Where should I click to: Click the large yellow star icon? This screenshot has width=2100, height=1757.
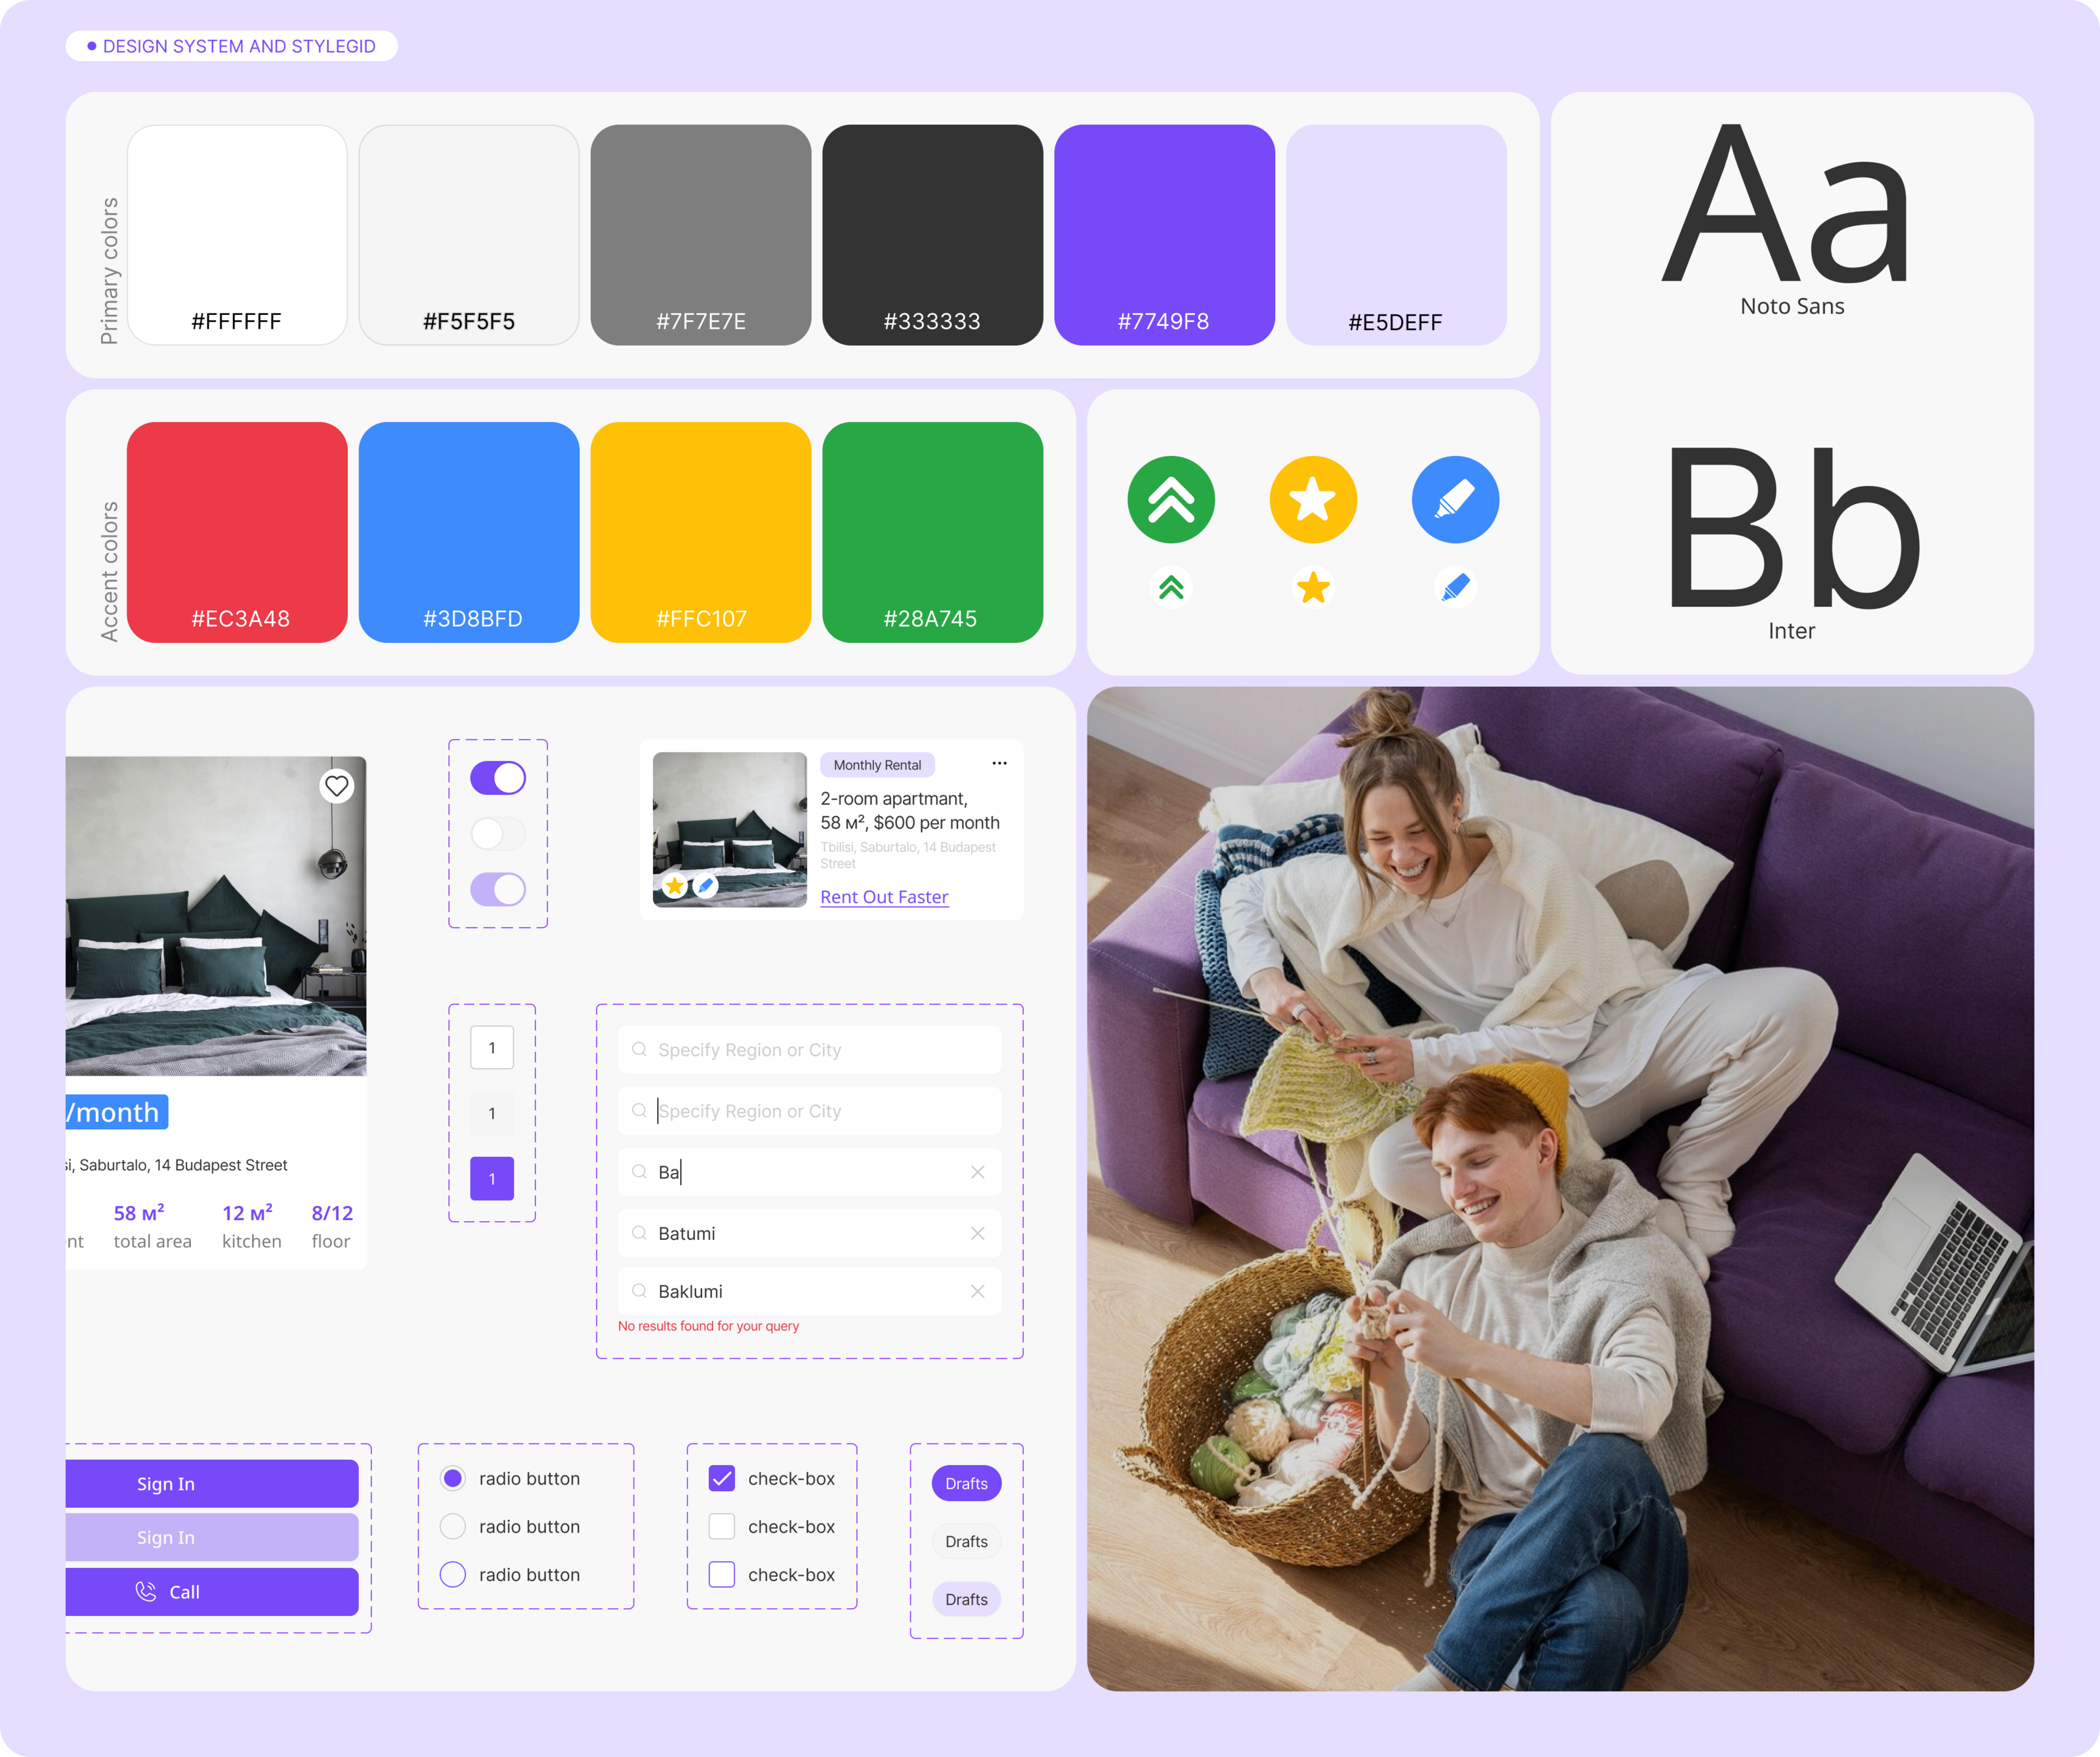(x=1313, y=500)
